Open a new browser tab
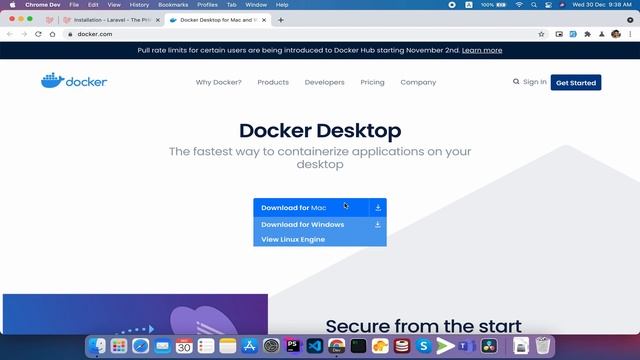This screenshot has height=360, width=640. point(280,20)
